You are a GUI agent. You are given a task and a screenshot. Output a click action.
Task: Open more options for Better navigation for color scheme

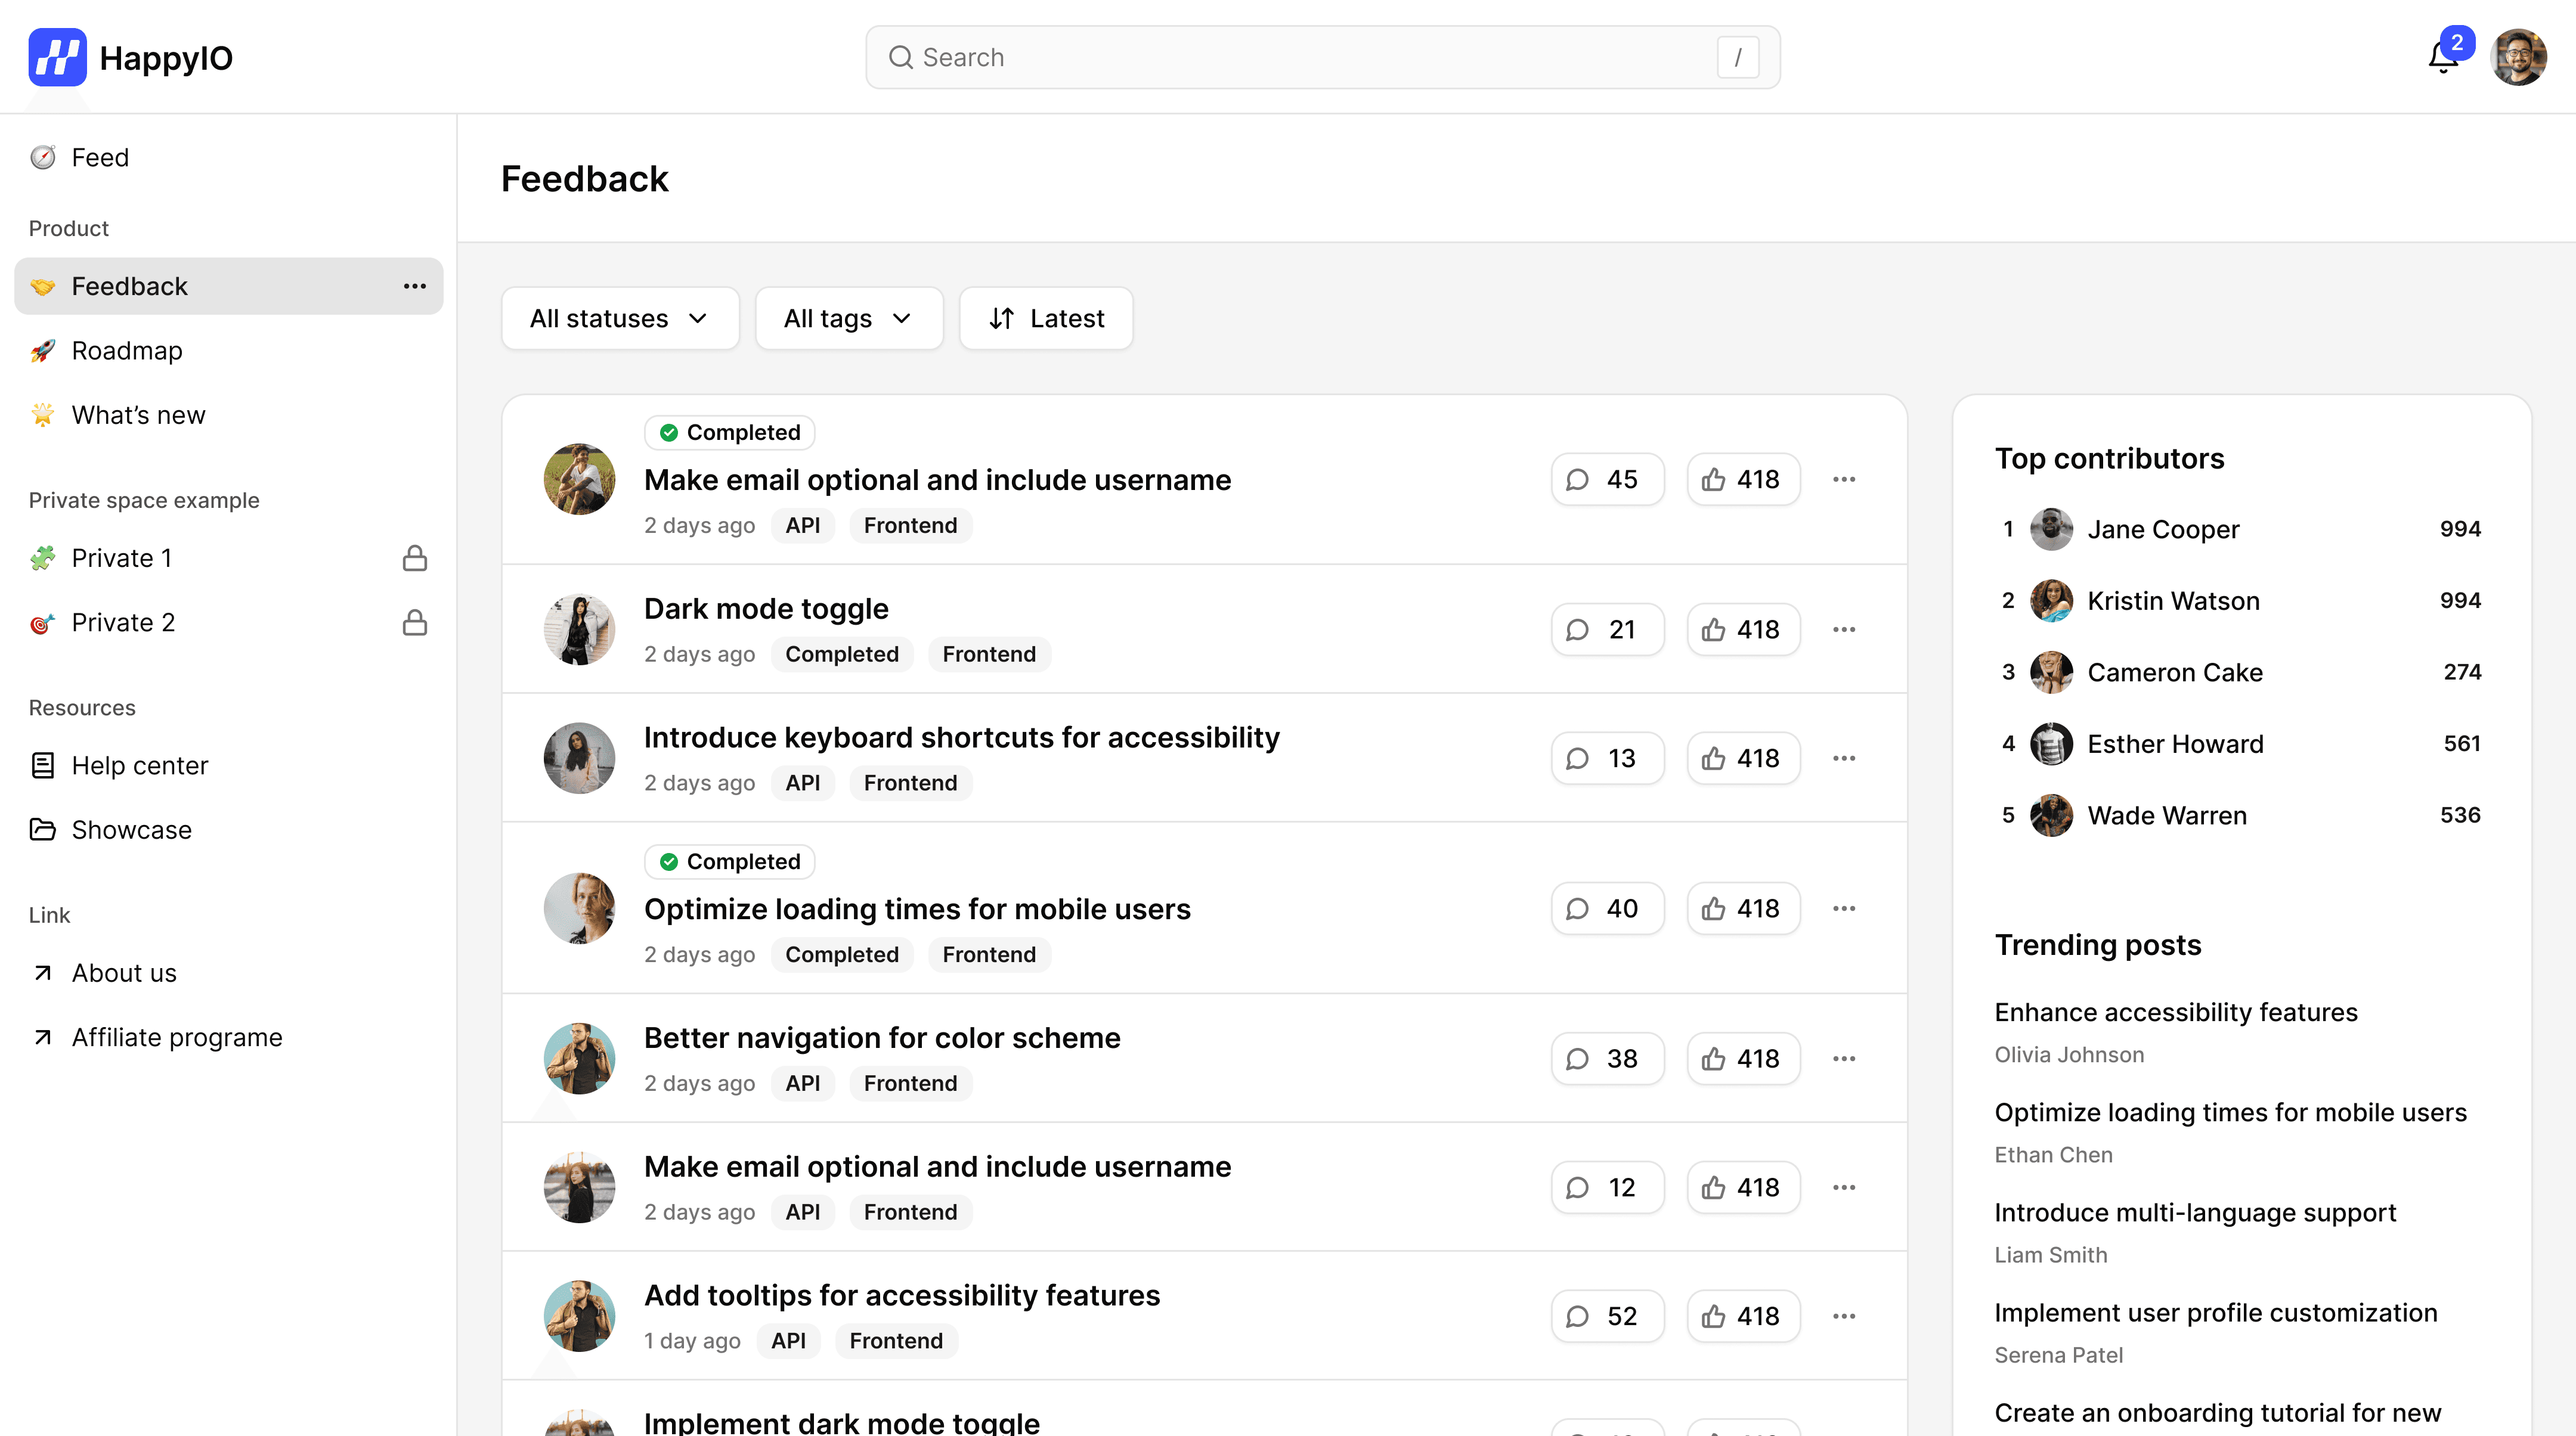[1843, 1058]
